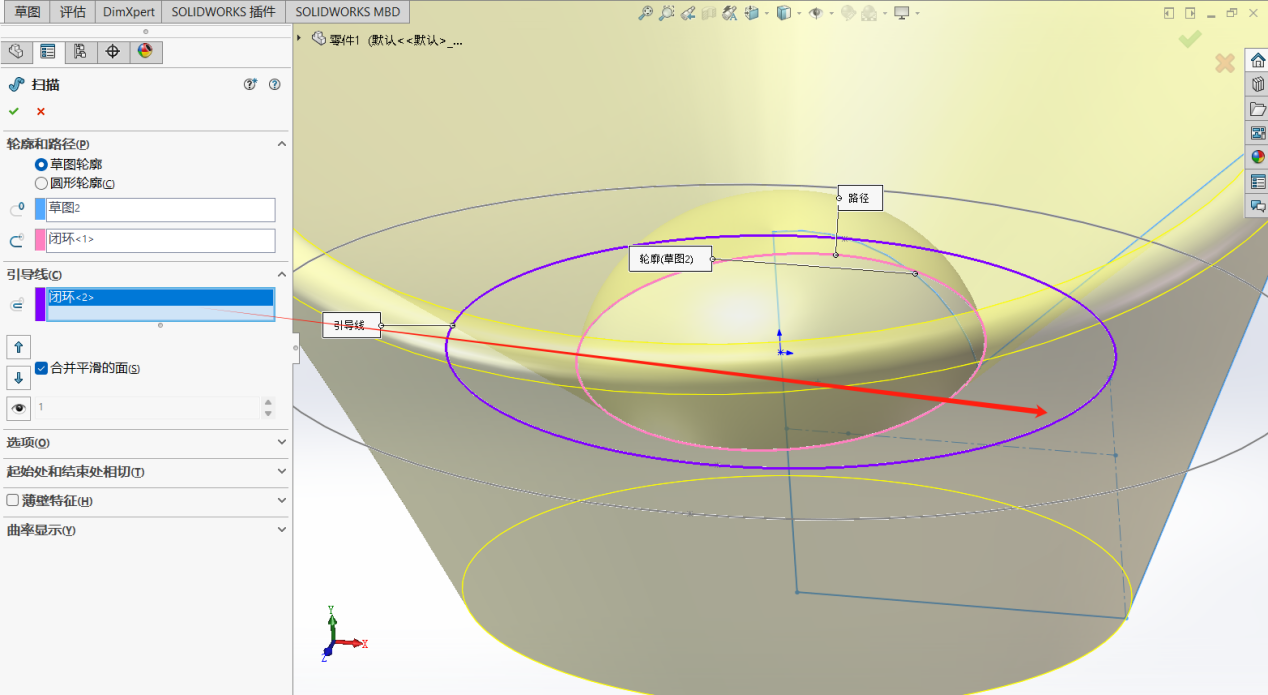The width and height of the screenshot is (1268, 695).
Task: Click the Display Style cube icon
Action: tap(784, 13)
